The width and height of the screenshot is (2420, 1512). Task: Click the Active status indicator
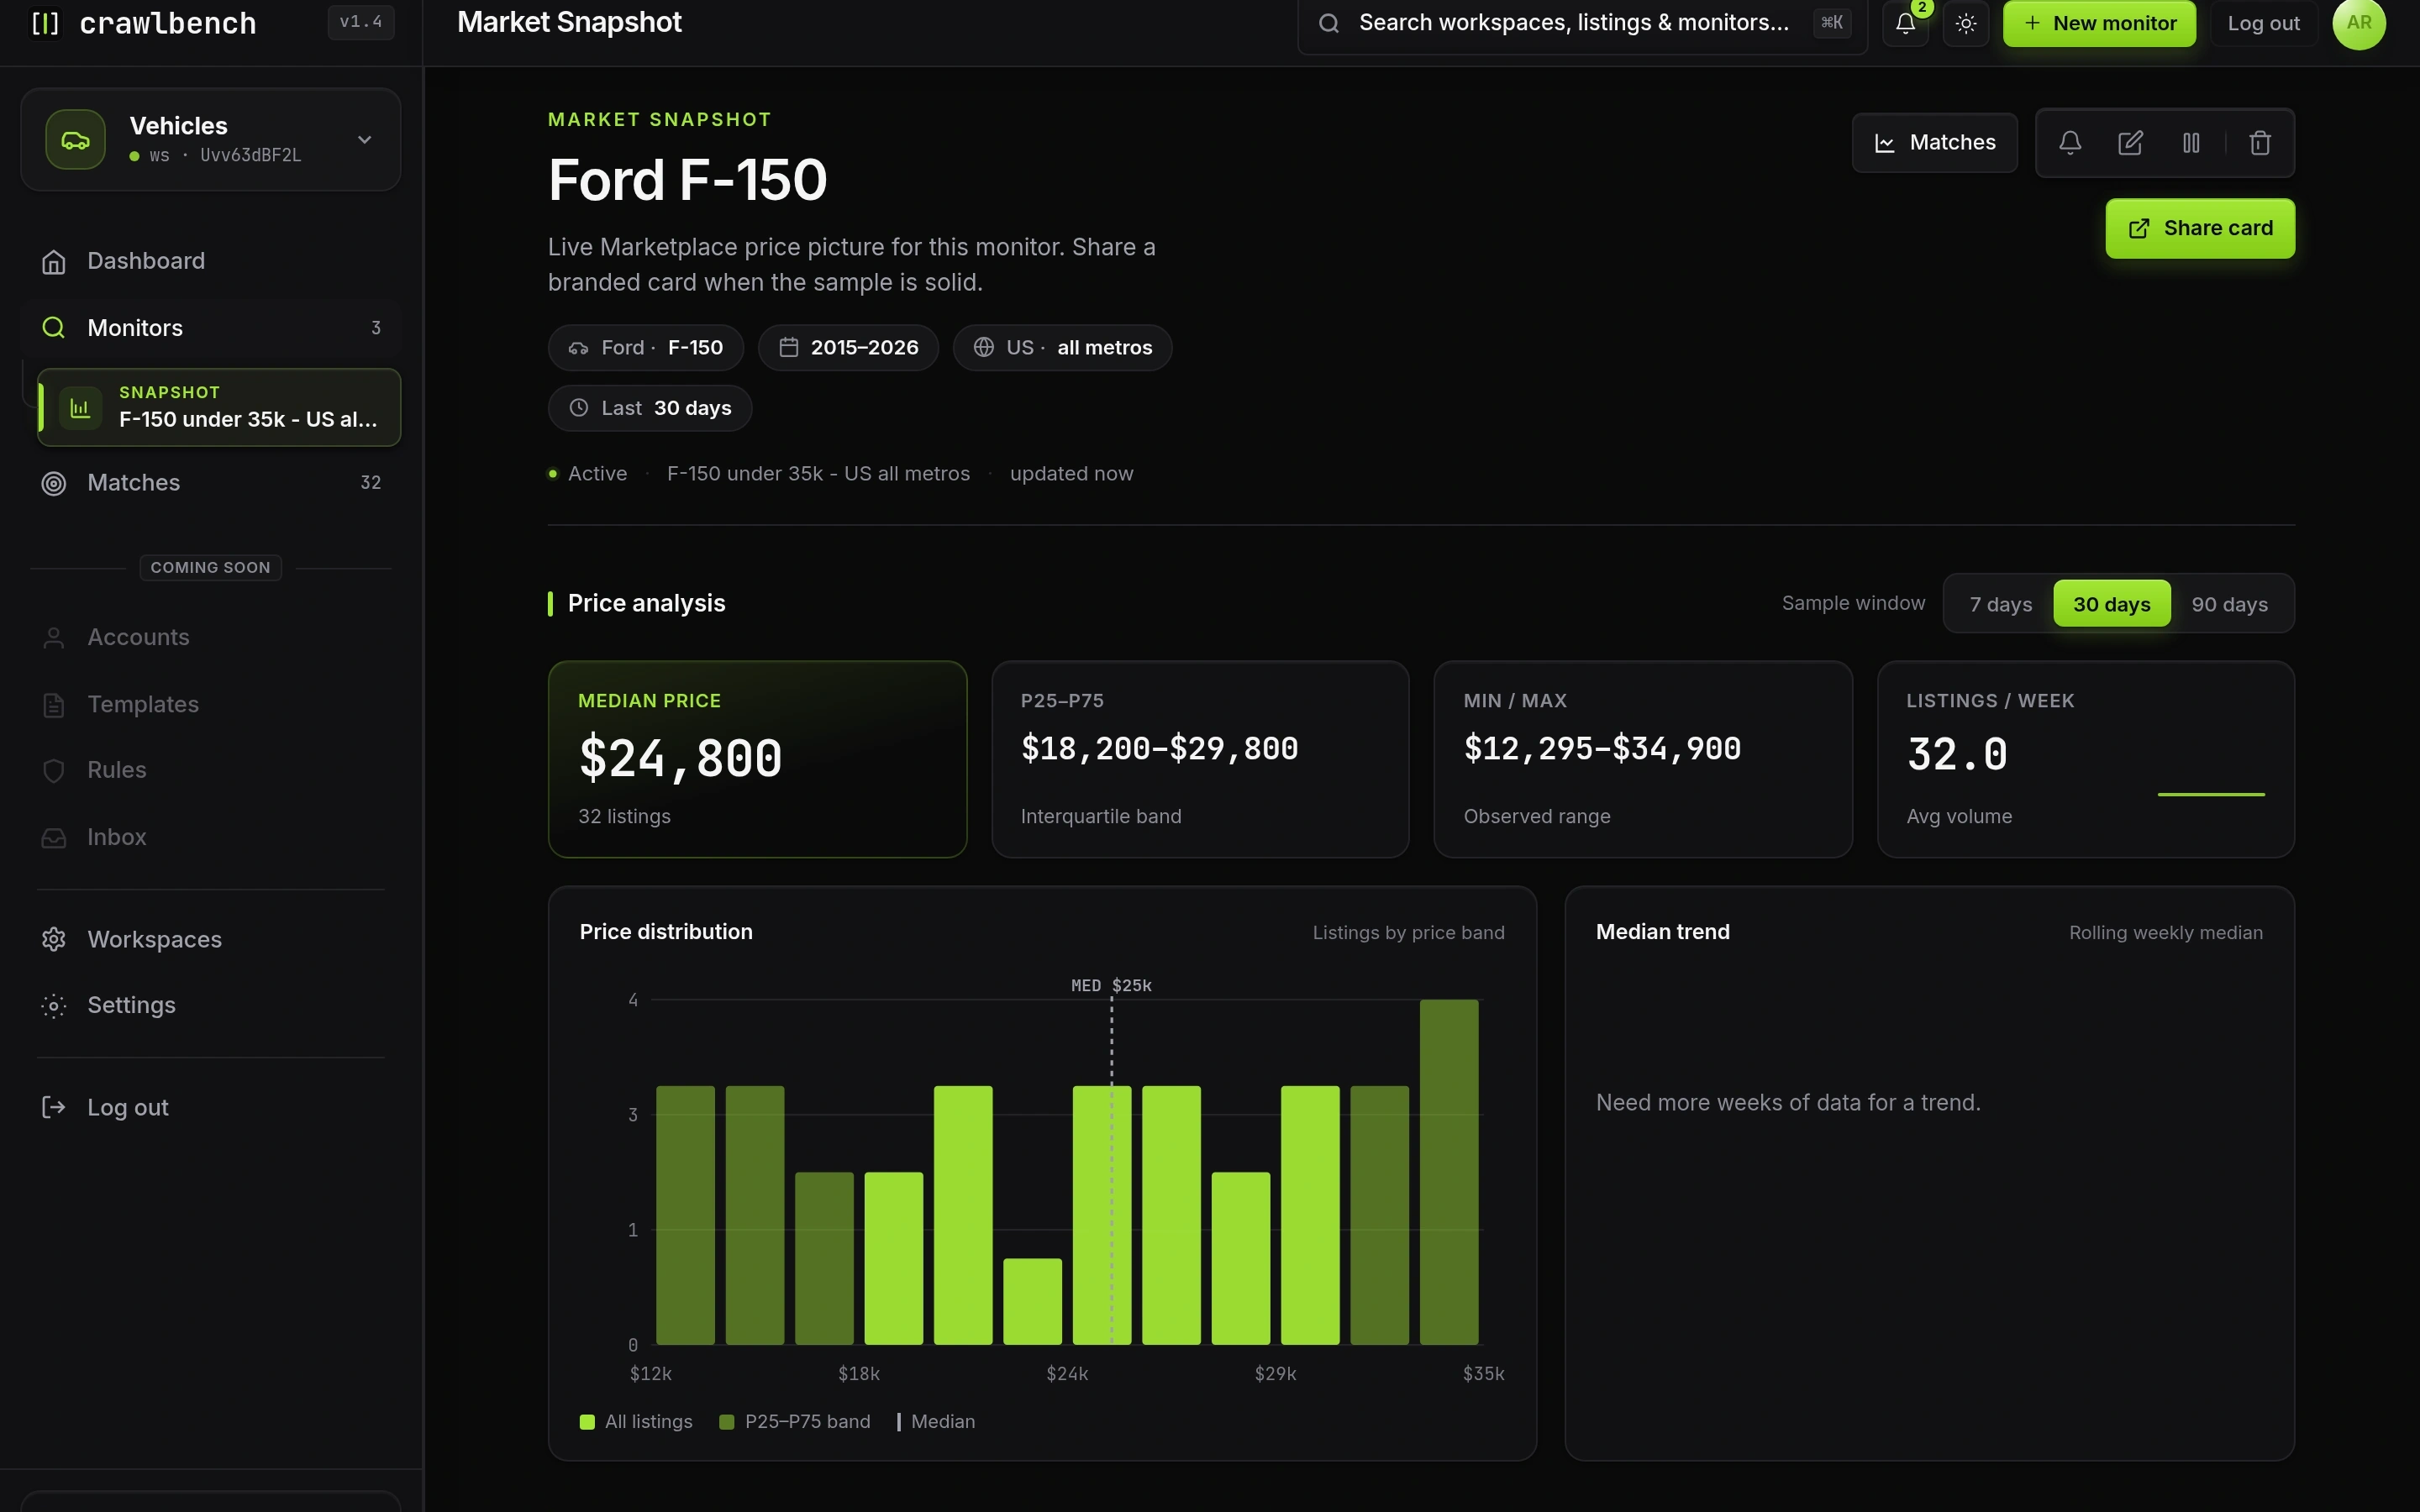[588, 474]
